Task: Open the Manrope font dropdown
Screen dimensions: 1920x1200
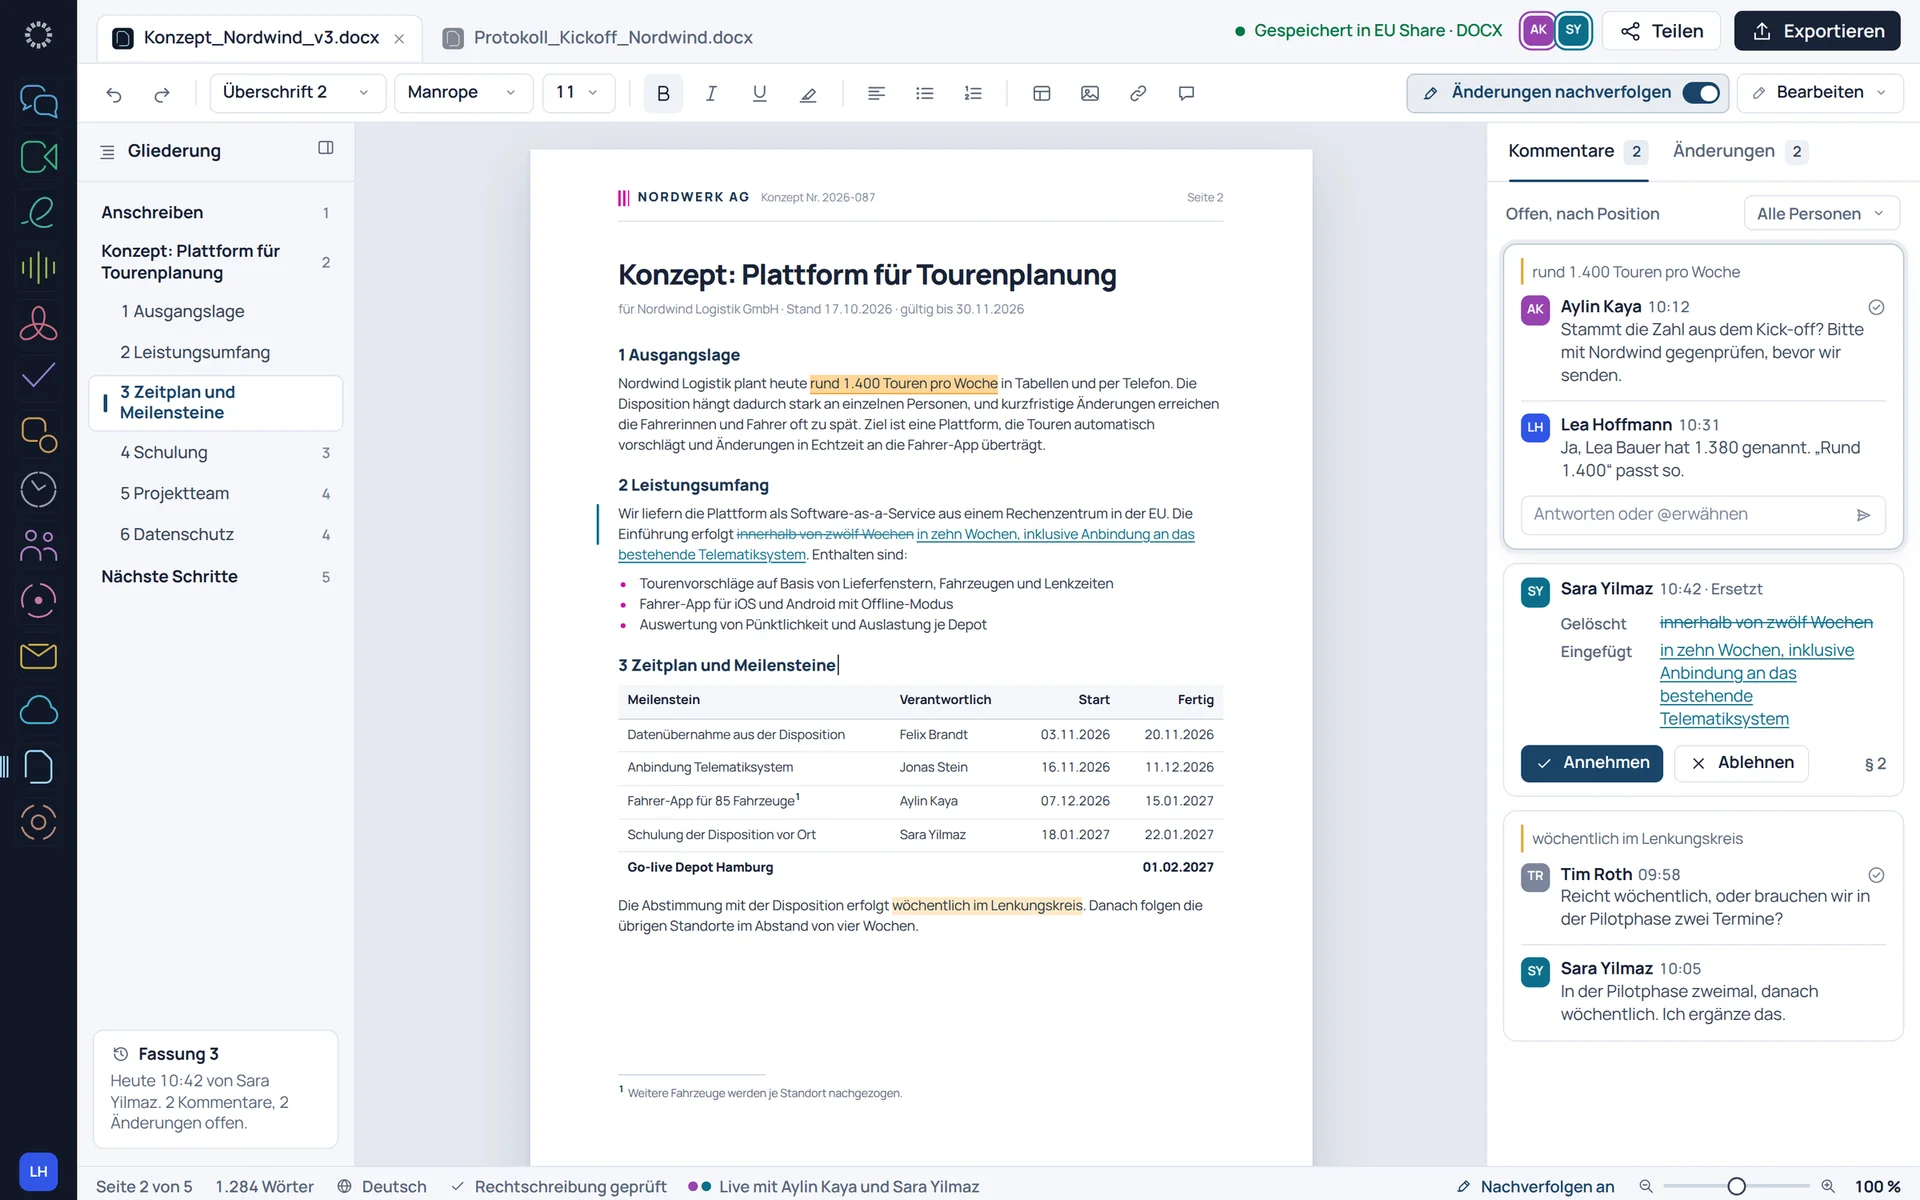Action: coord(463,93)
